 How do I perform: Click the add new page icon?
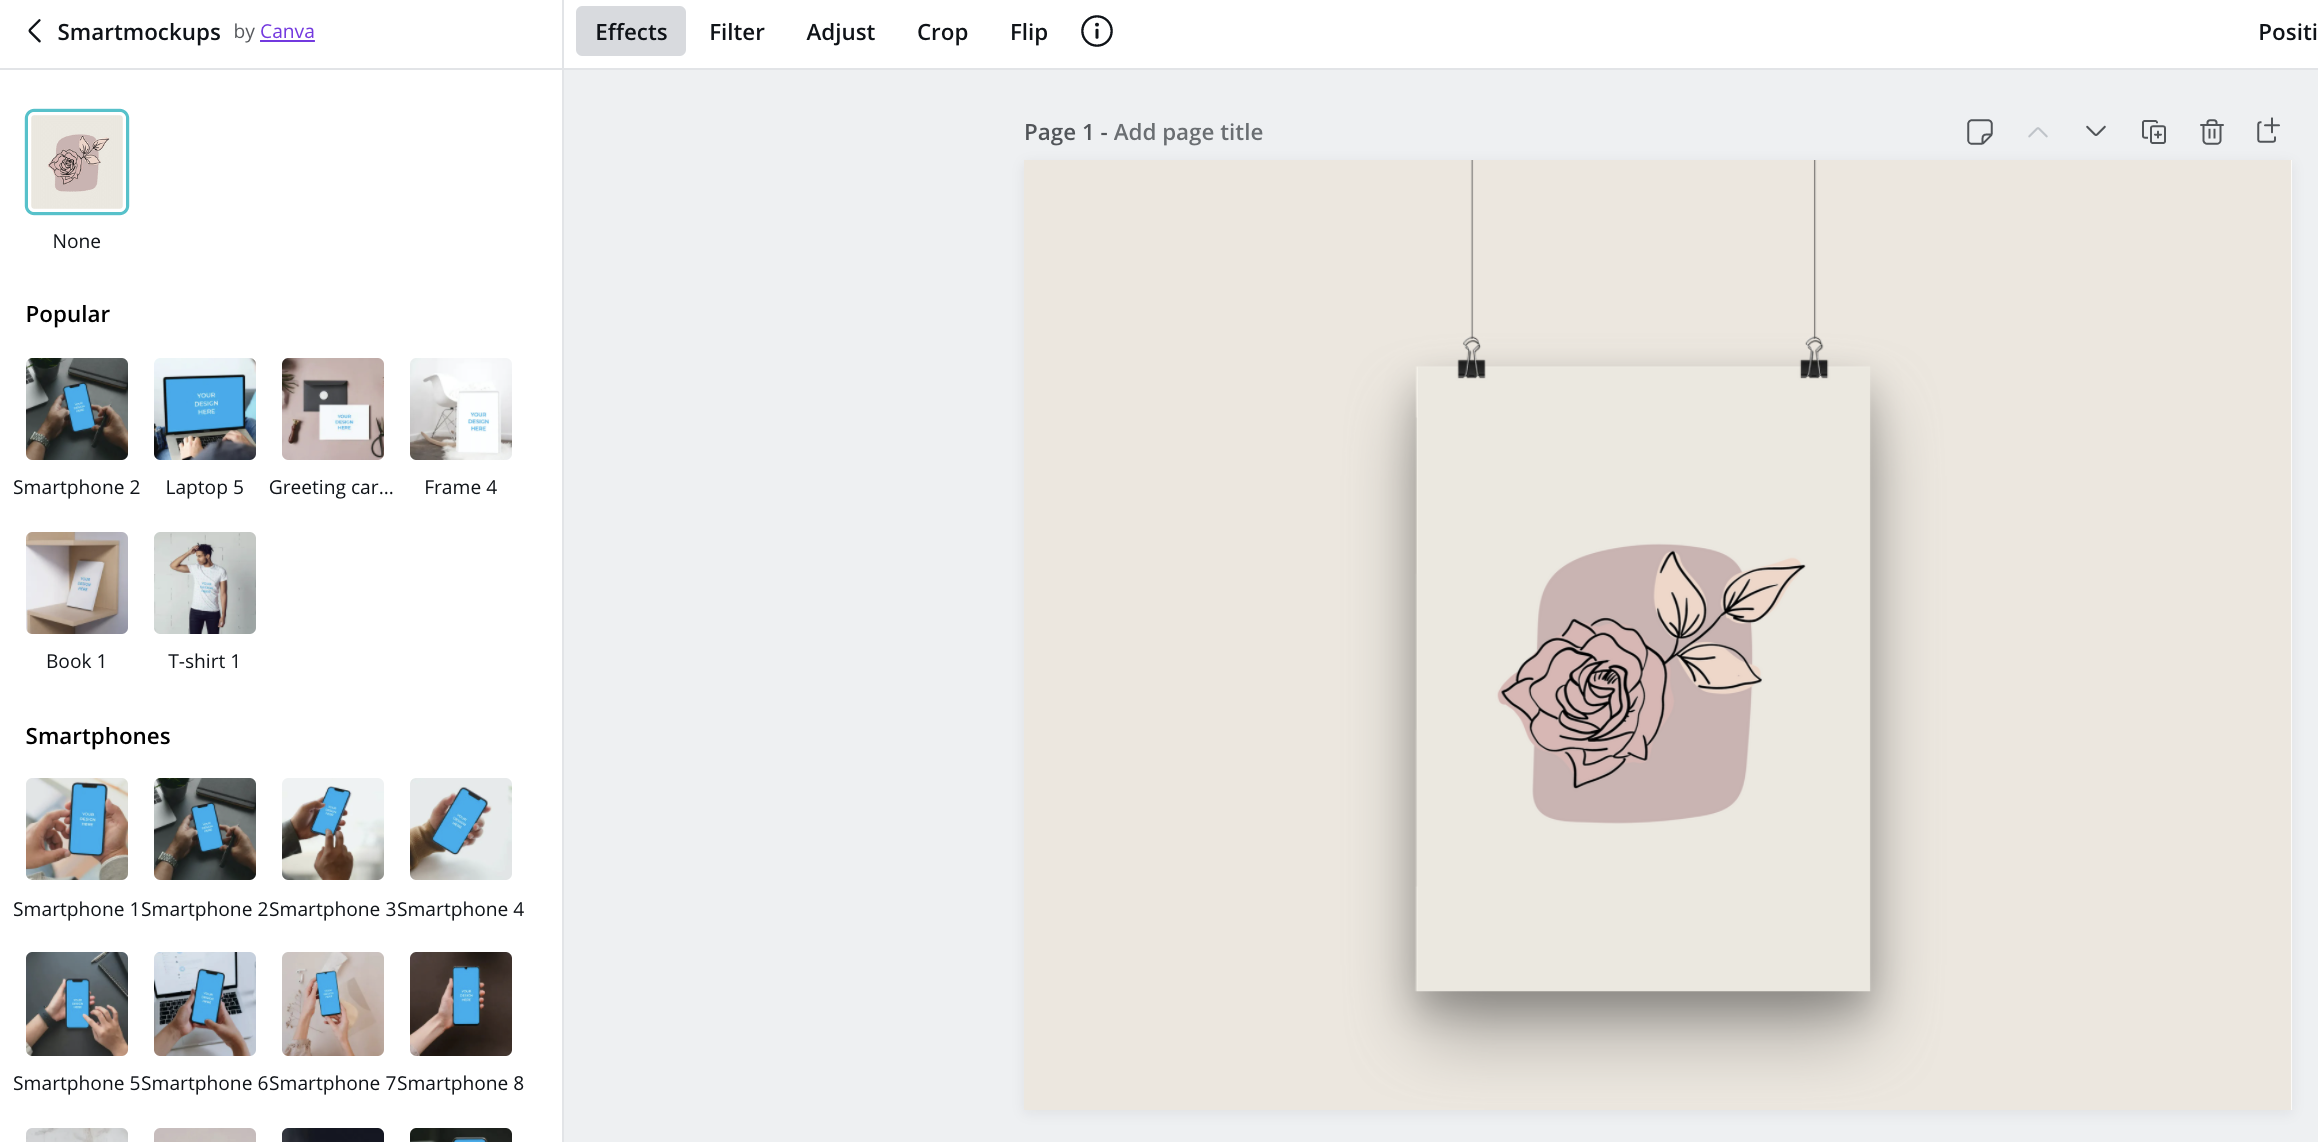[x=2268, y=131]
